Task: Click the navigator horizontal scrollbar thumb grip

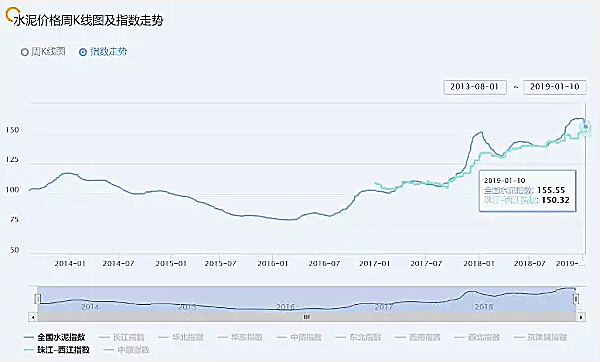Action: tap(307, 317)
